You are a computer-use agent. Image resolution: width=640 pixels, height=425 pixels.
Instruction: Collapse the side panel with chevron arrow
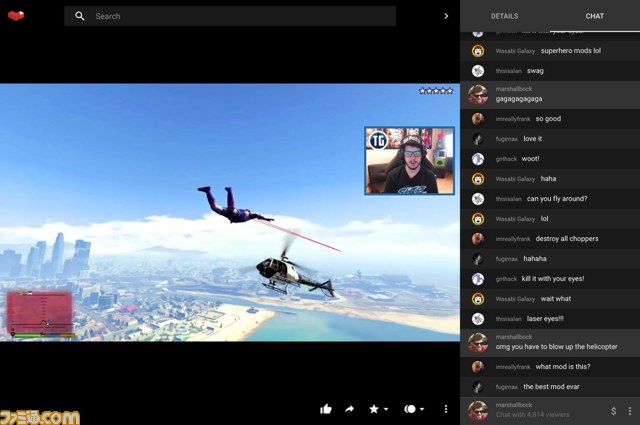pyautogui.click(x=446, y=16)
